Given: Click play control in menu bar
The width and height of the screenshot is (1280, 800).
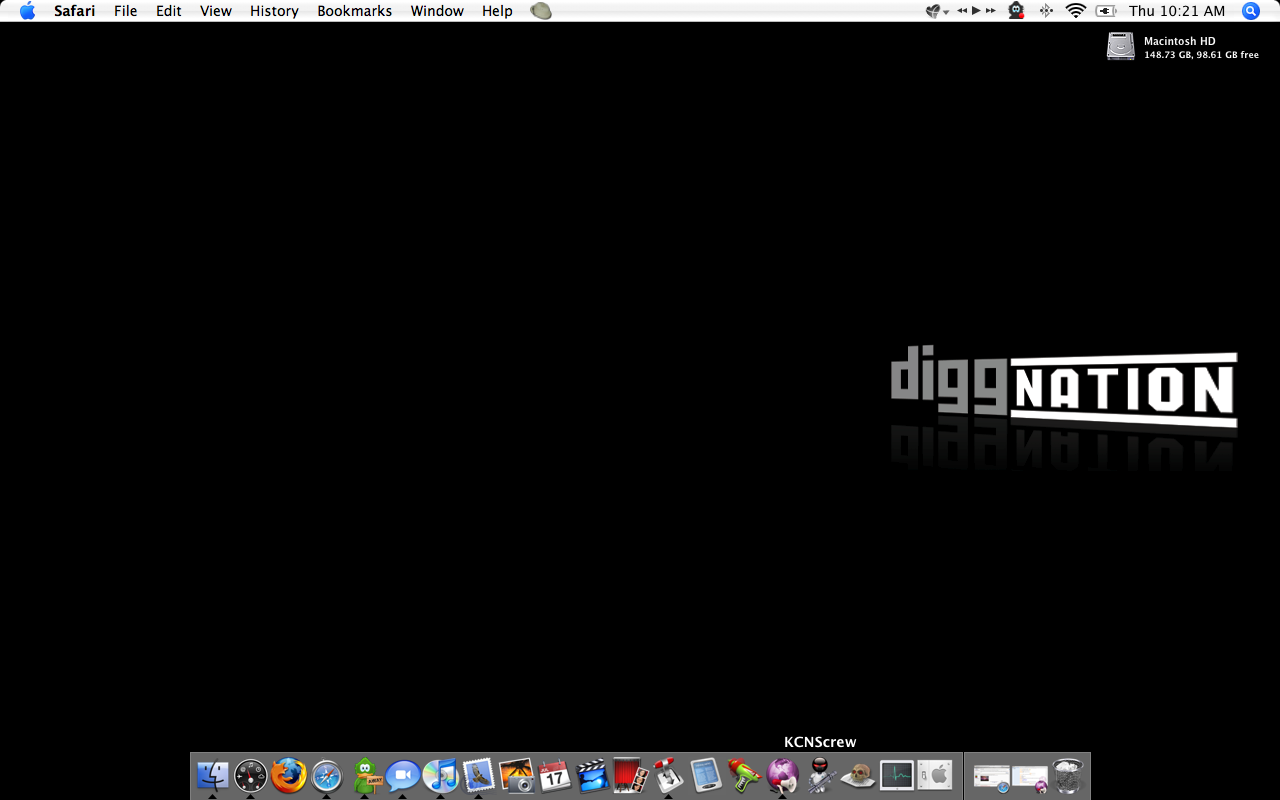Looking at the screenshot, I should (976, 11).
